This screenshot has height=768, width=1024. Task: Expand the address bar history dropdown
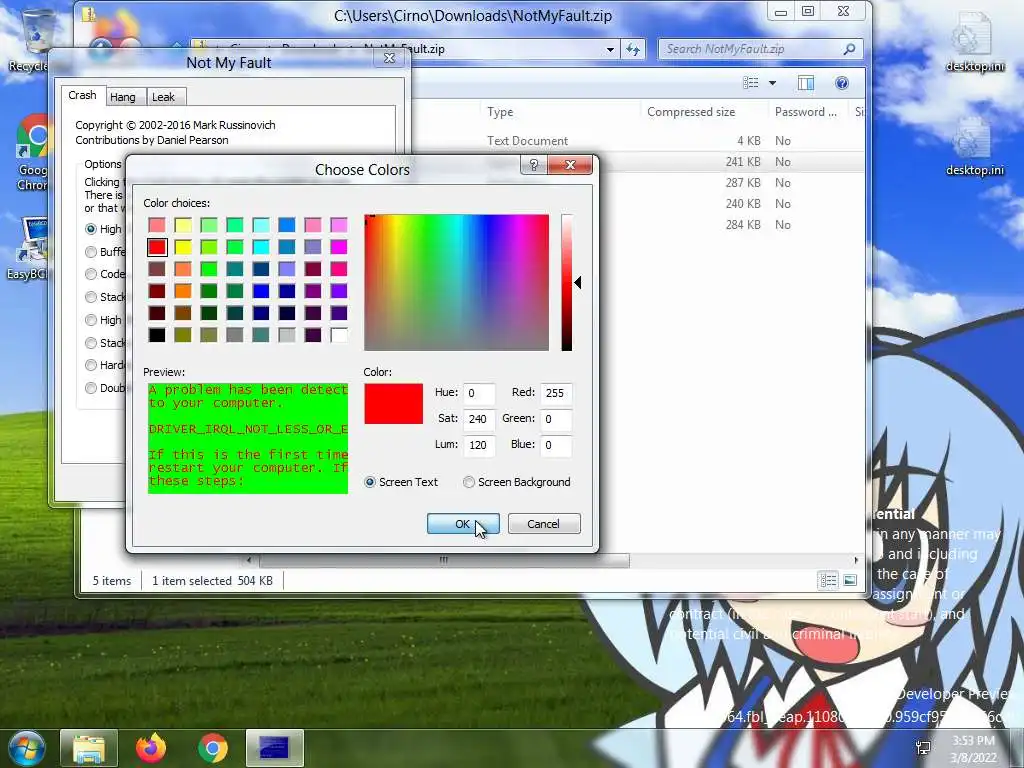pos(610,49)
